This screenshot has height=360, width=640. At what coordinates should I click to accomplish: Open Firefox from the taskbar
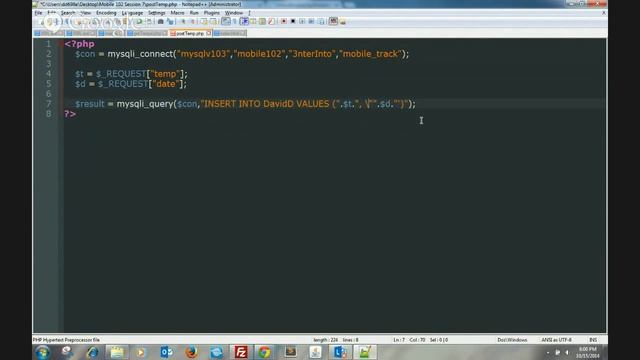(191, 352)
